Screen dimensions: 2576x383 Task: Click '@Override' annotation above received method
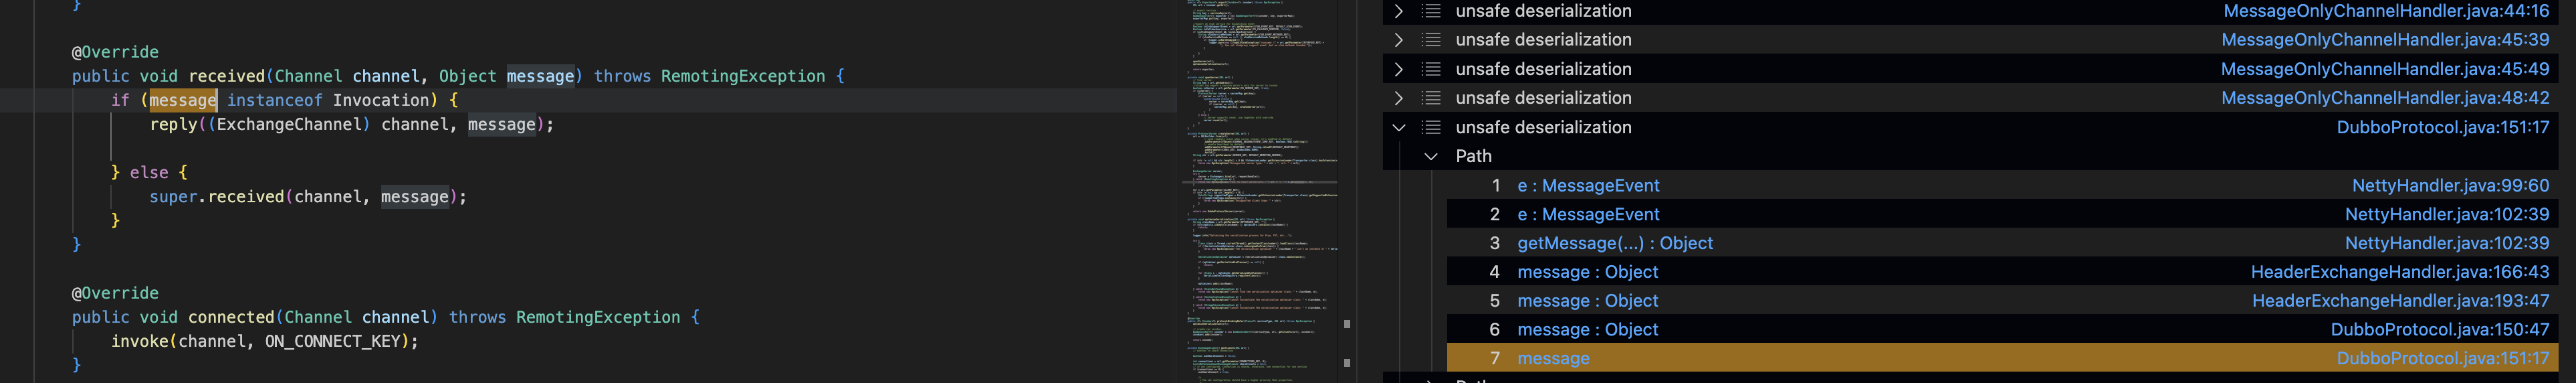click(115, 52)
